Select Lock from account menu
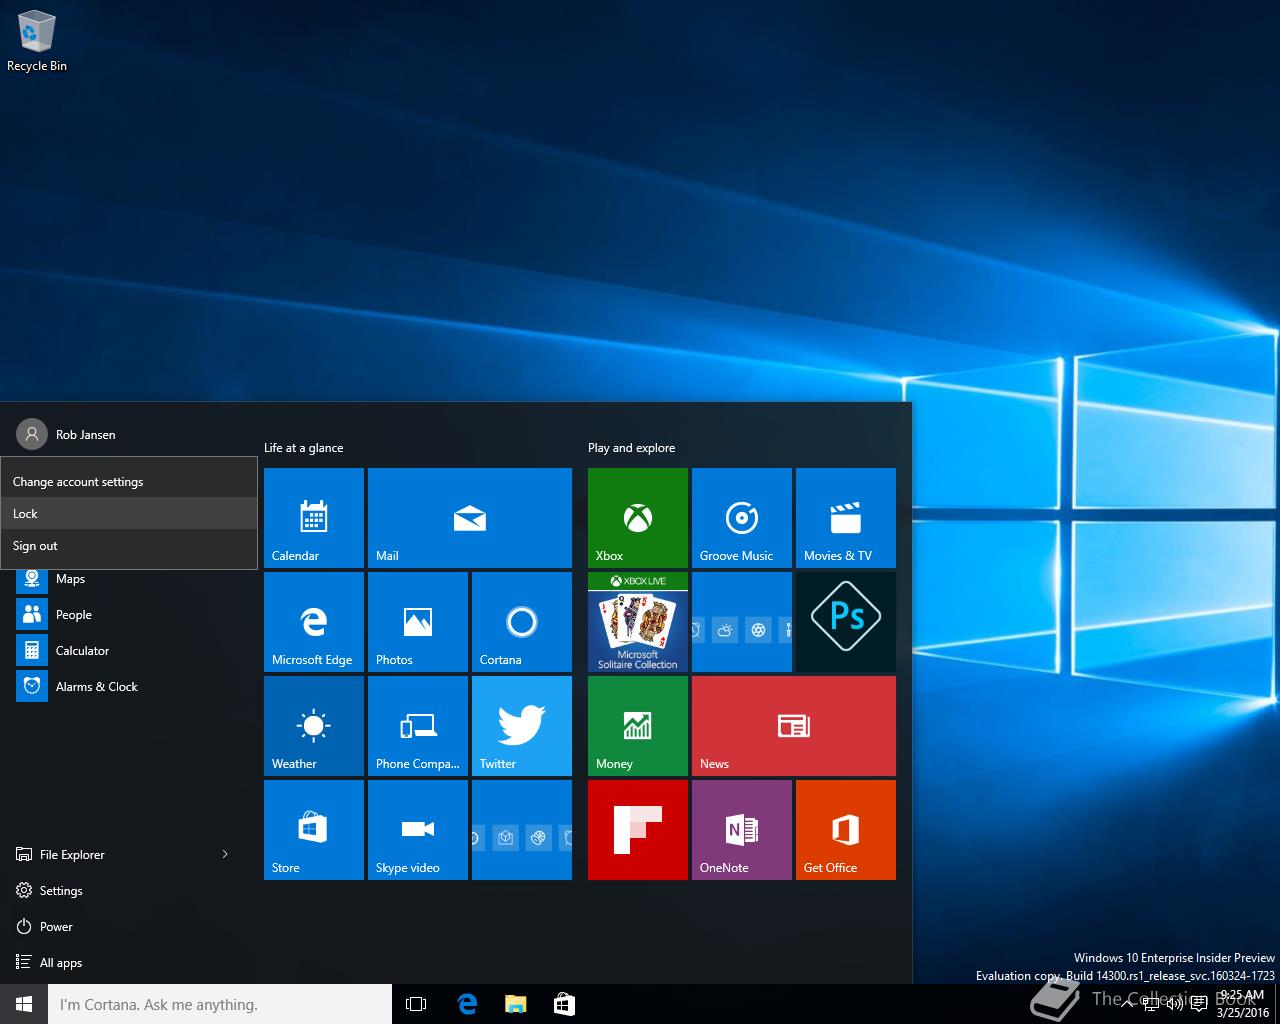1280x1024 pixels. (129, 514)
